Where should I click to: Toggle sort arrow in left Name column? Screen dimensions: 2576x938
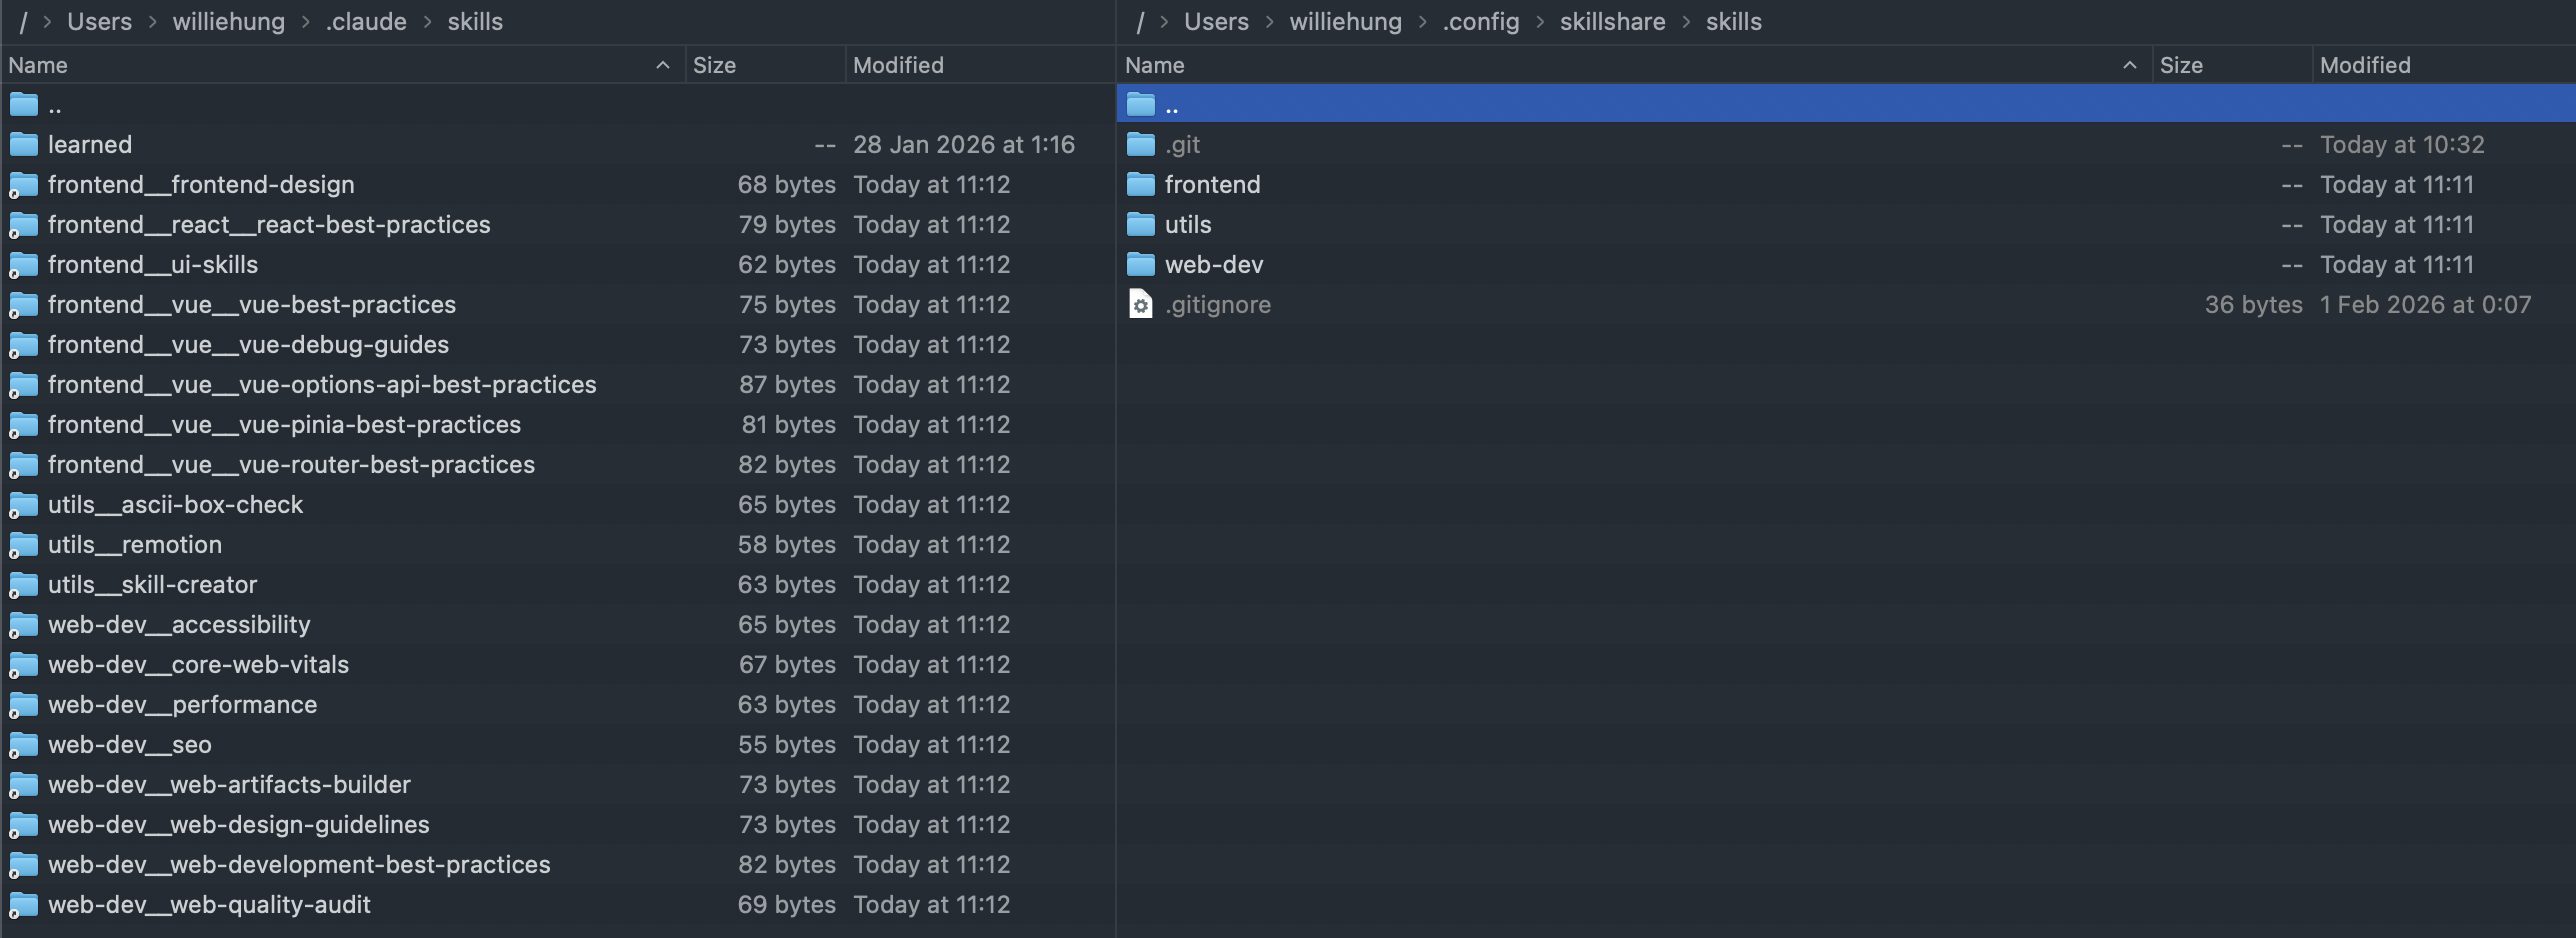click(x=662, y=65)
